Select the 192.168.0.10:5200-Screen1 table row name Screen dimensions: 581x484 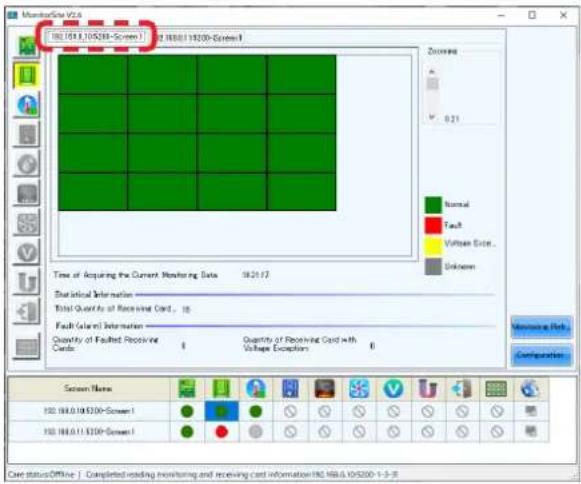(x=89, y=411)
